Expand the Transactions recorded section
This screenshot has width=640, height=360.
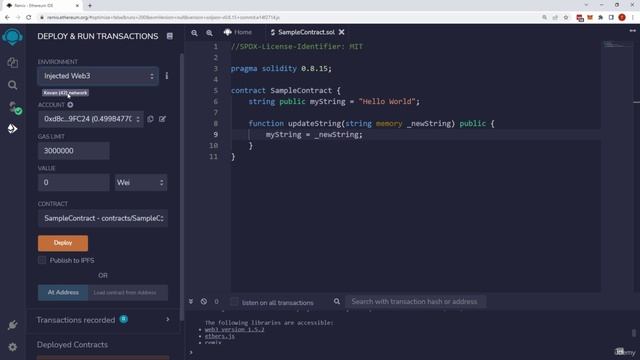[167, 320]
